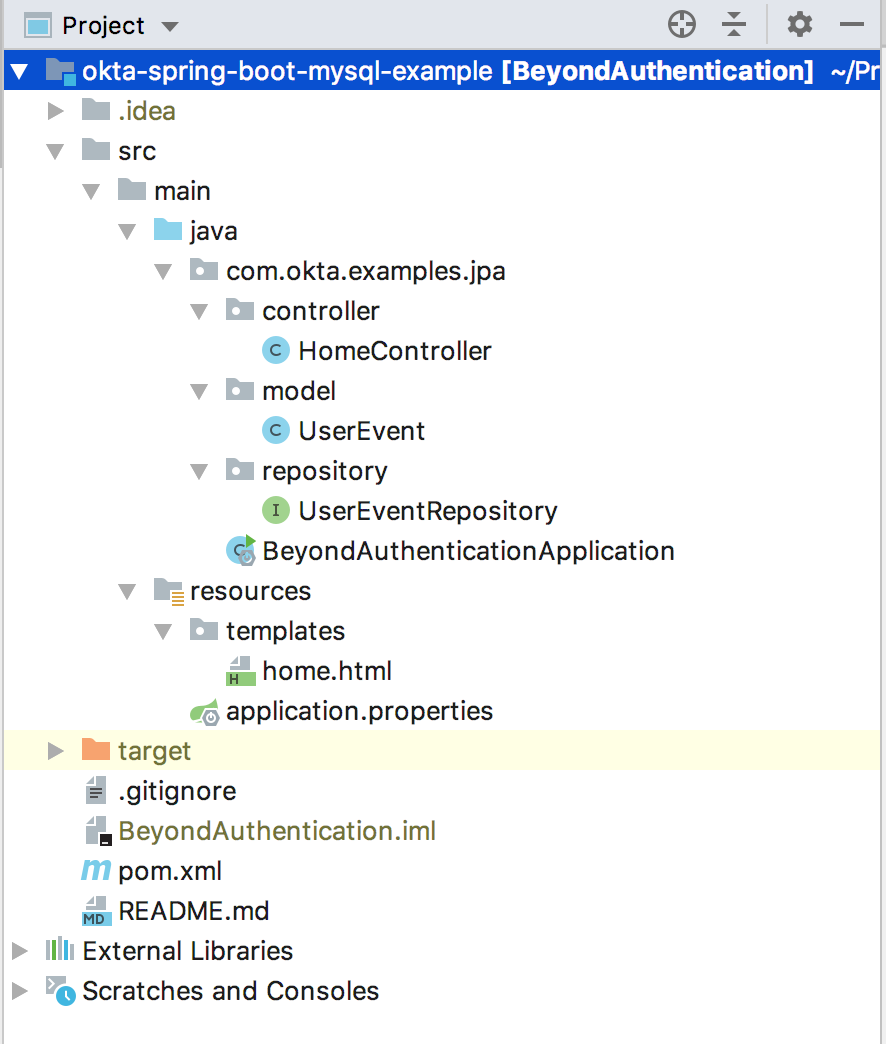Image resolution: width=886 pixels, height=1044 pixels.
Task: Hide the Project panel with minus icon
Action: pos(852,25)
